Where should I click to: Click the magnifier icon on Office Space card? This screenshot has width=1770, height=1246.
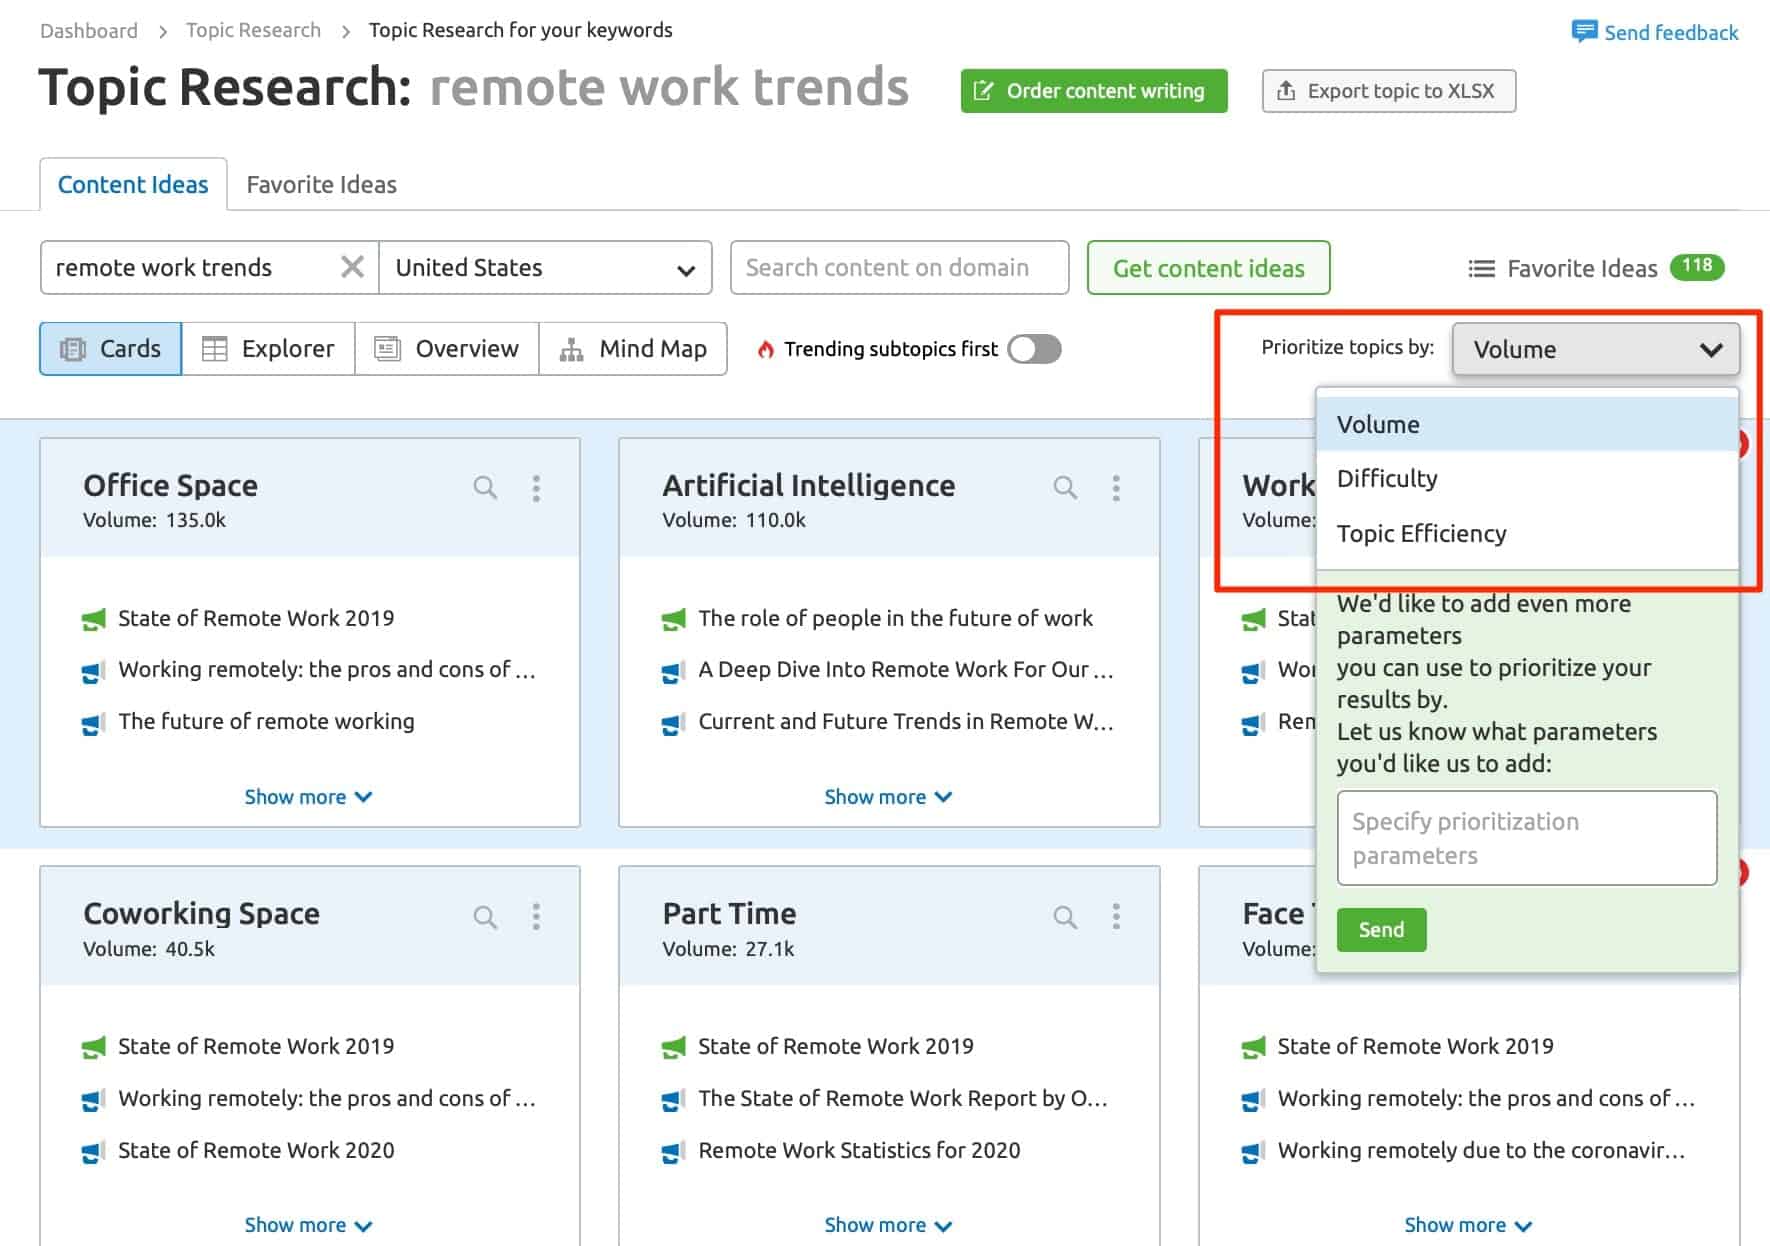point(485,487)
